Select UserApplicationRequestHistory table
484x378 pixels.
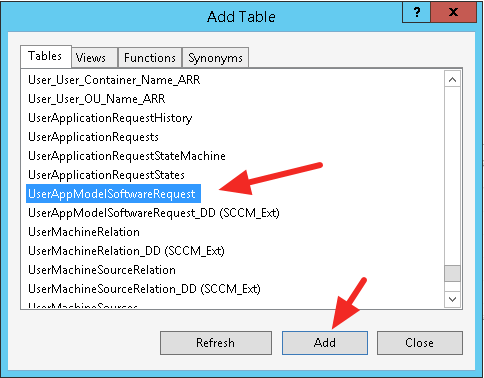110,118
